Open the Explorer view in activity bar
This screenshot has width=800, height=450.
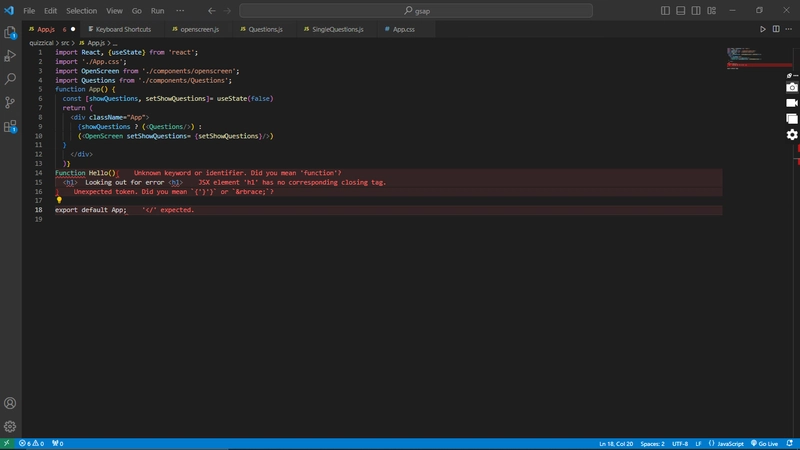[x=10, y=32]
